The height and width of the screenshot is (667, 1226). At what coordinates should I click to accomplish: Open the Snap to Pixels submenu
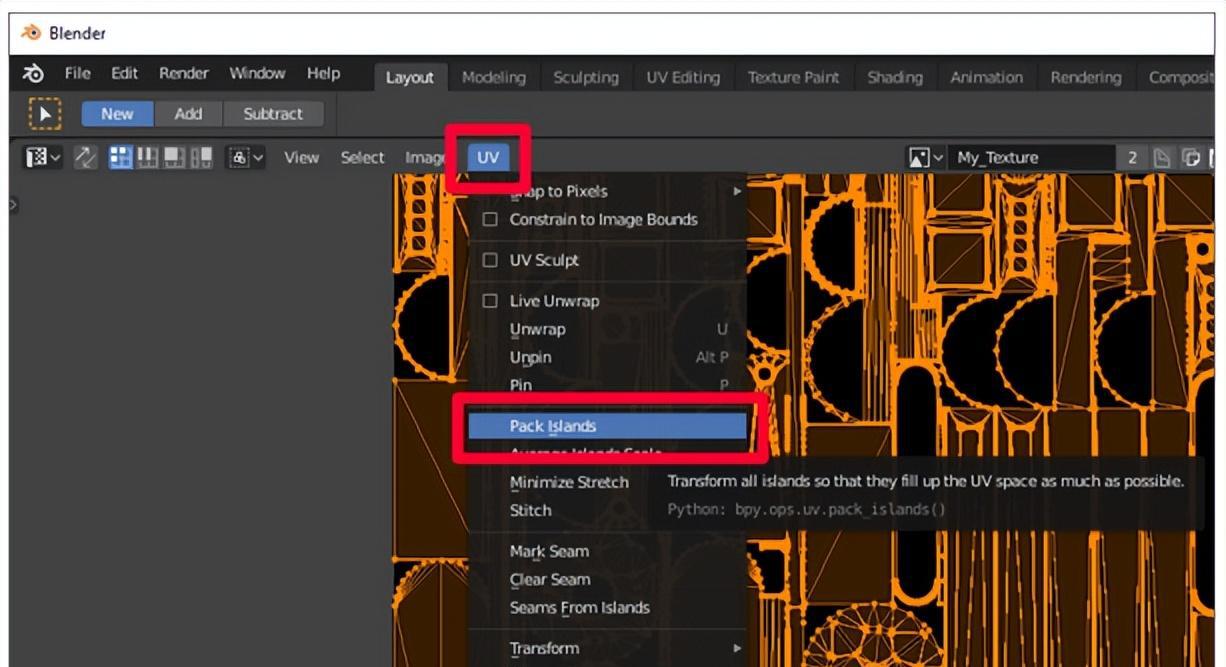tap(607, 191)
